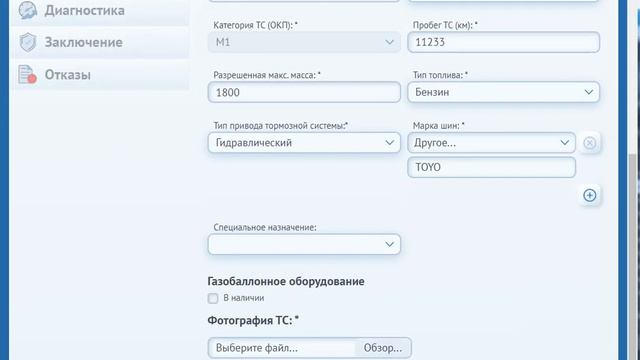Open the Категория ТС (ОКП) dropdown M1
Viewport: 640px width, 360px height.
pyautogui.click(x=304, y=42)
